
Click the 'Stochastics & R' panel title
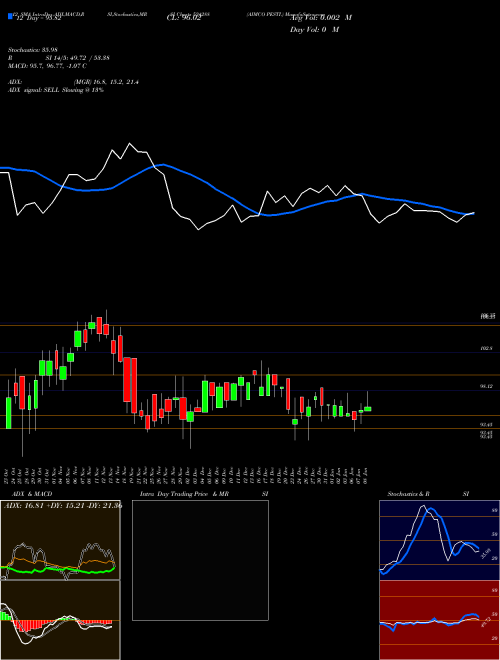(409, 494)
